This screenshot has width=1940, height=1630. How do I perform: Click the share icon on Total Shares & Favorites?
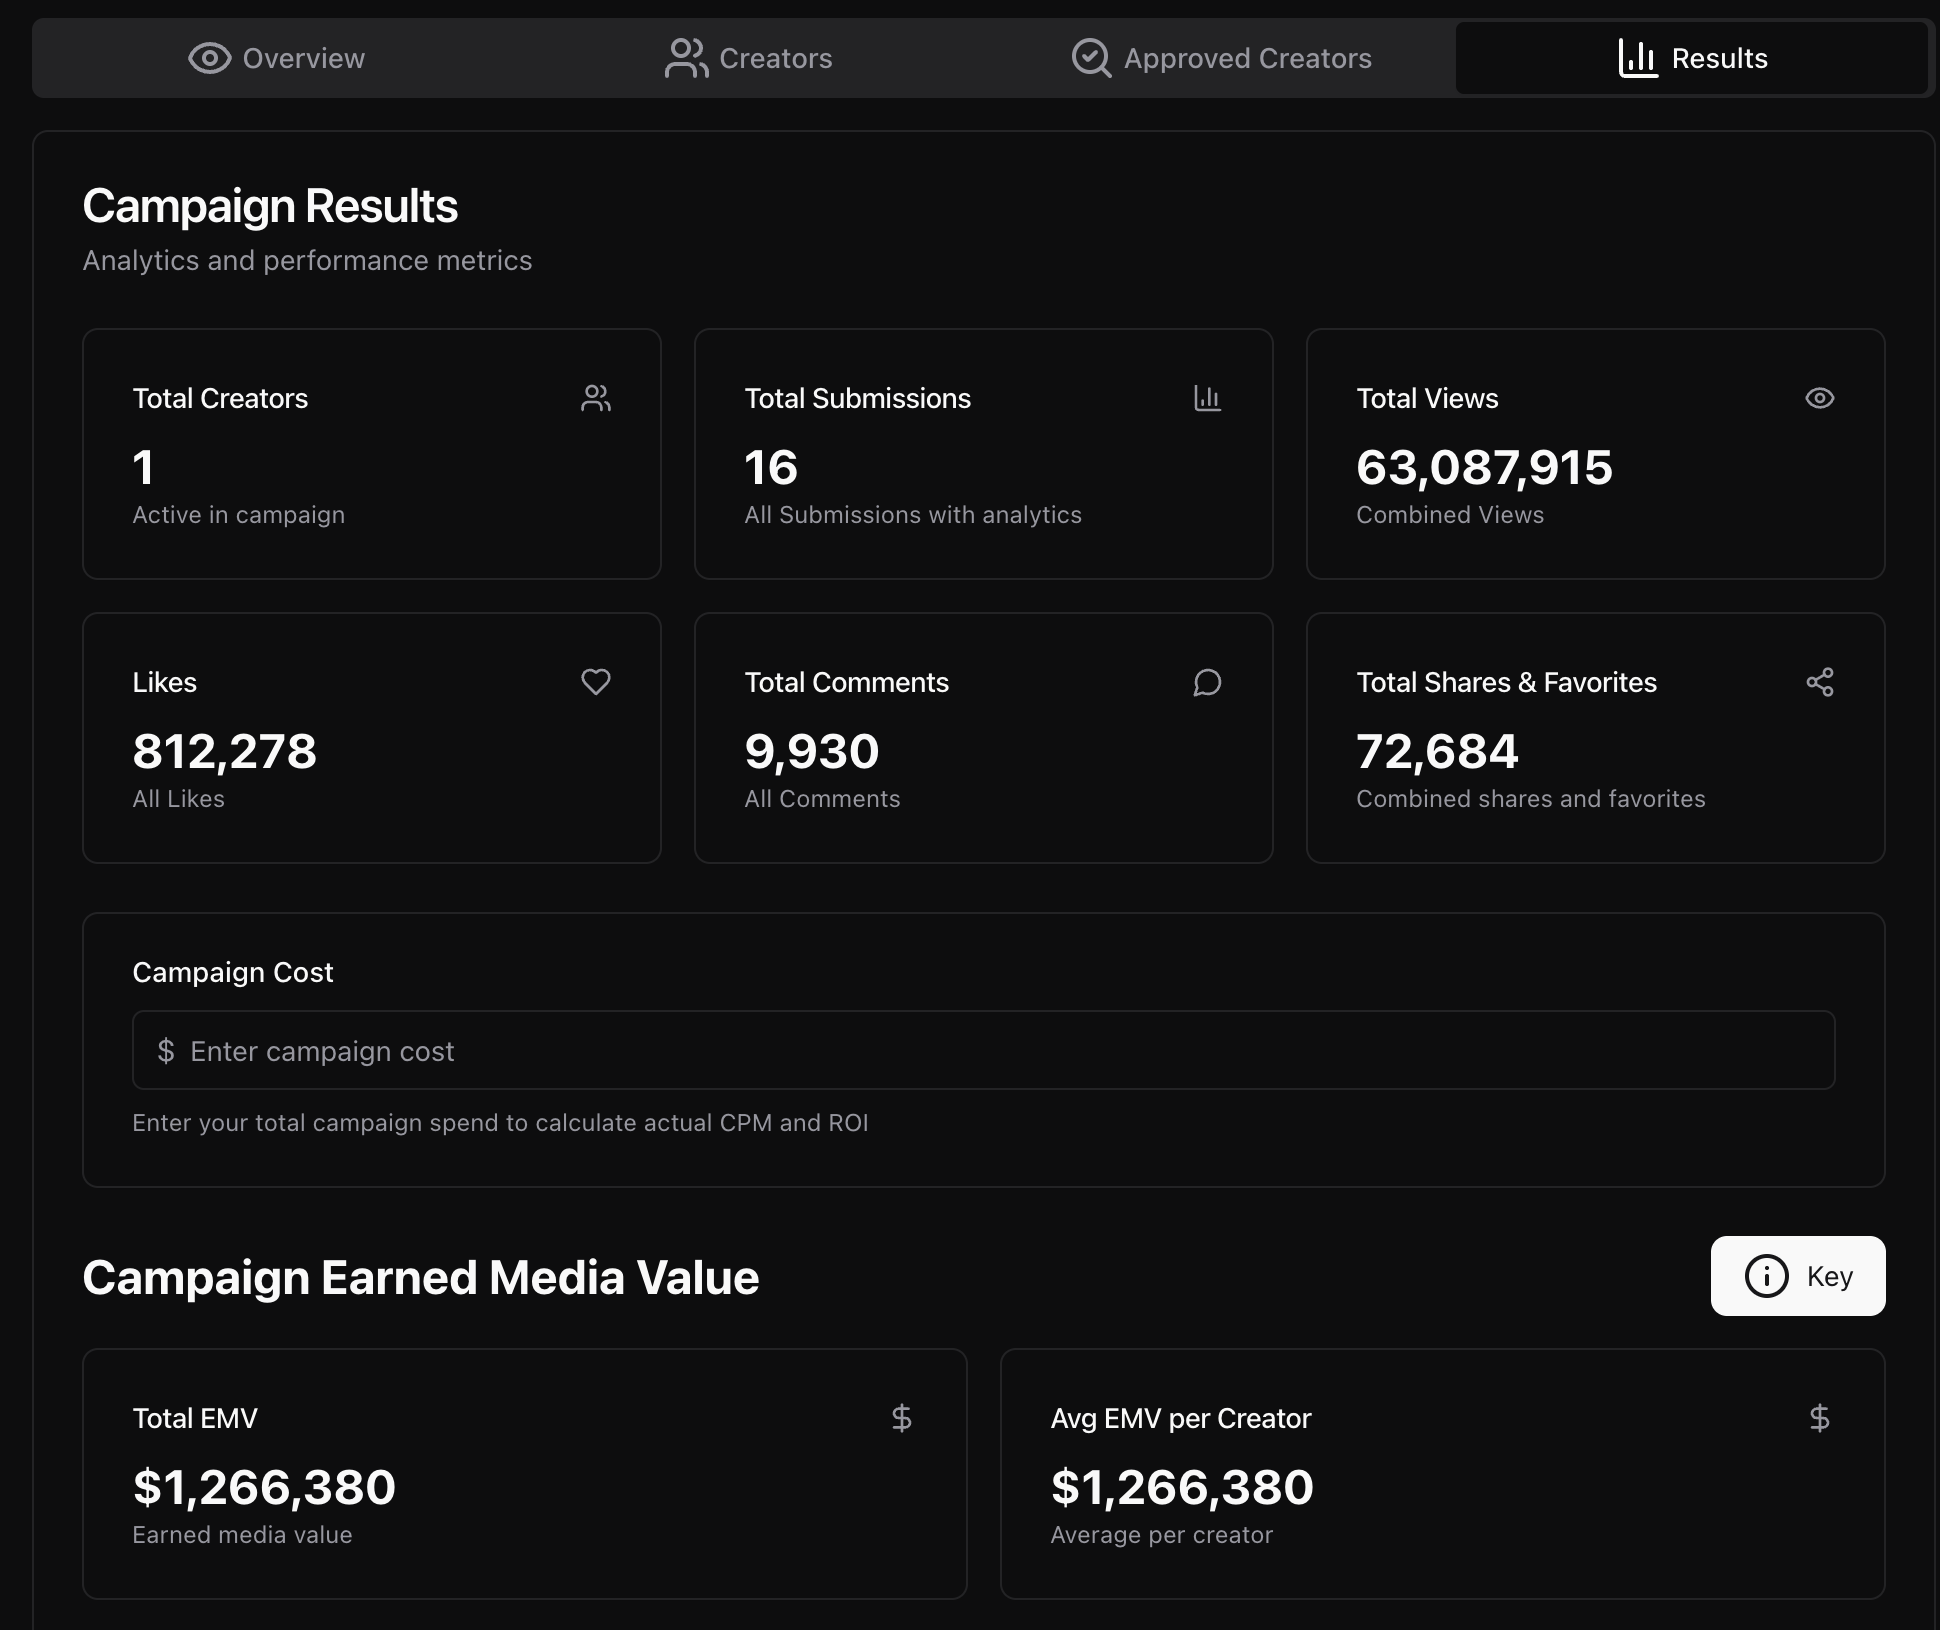tap(1820, 681)
